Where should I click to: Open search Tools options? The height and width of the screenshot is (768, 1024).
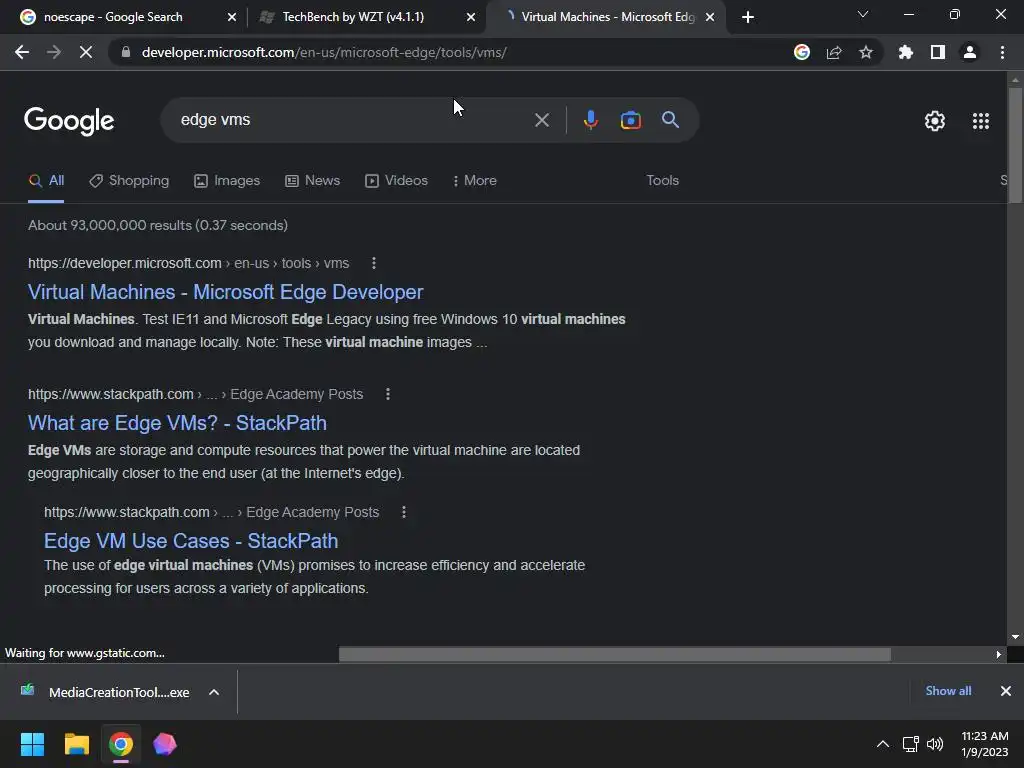[x=662, y=181]
